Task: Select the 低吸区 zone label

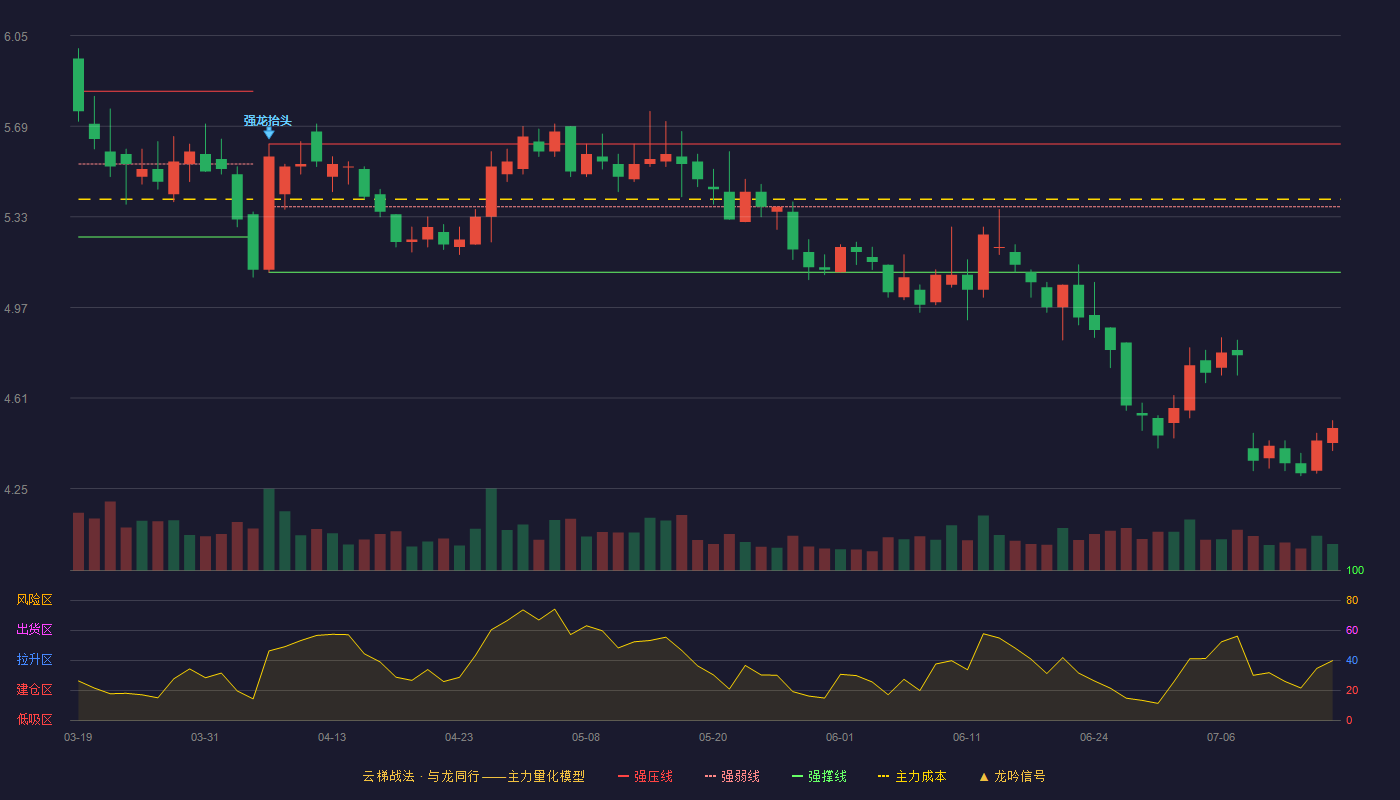Action: pyautogui.click(x=34, y=720)
